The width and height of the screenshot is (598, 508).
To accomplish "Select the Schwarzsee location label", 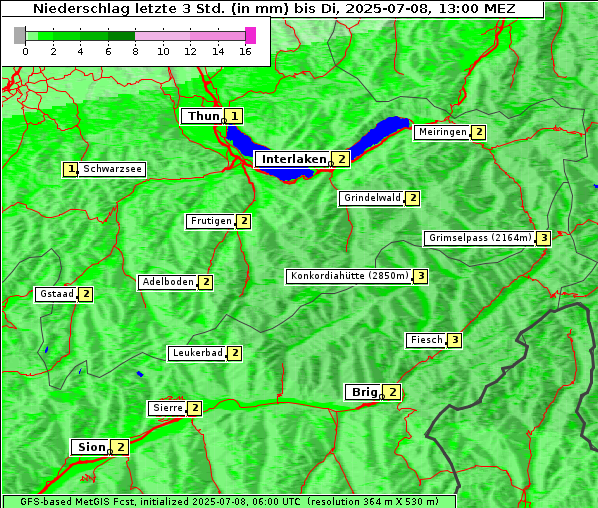I will coord(112,169).
